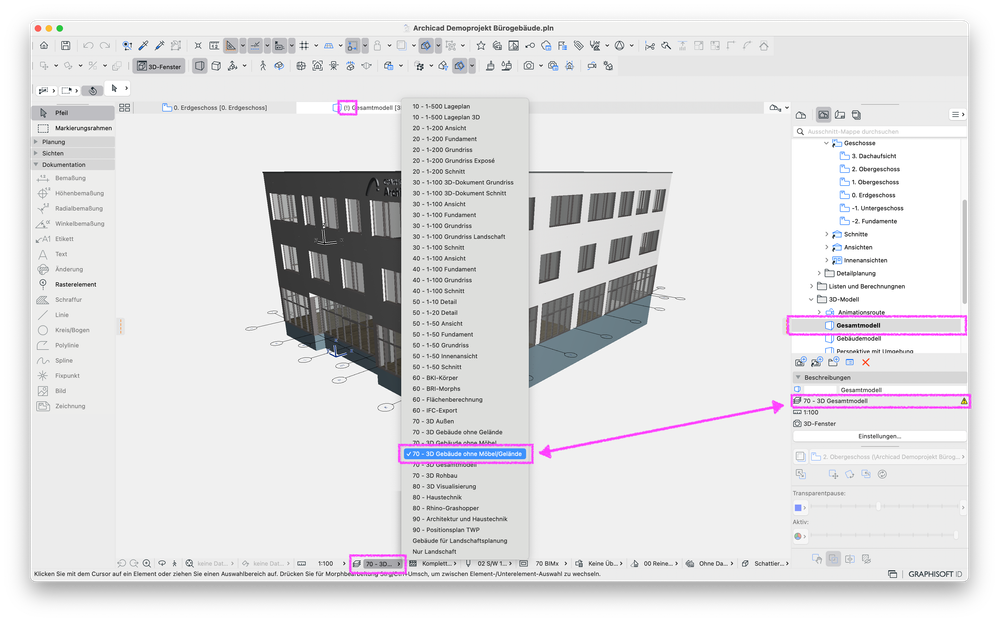The image size is (999, 622).
Task: Click the Save icon in the toolbar
Action: [x=65, y=46]
